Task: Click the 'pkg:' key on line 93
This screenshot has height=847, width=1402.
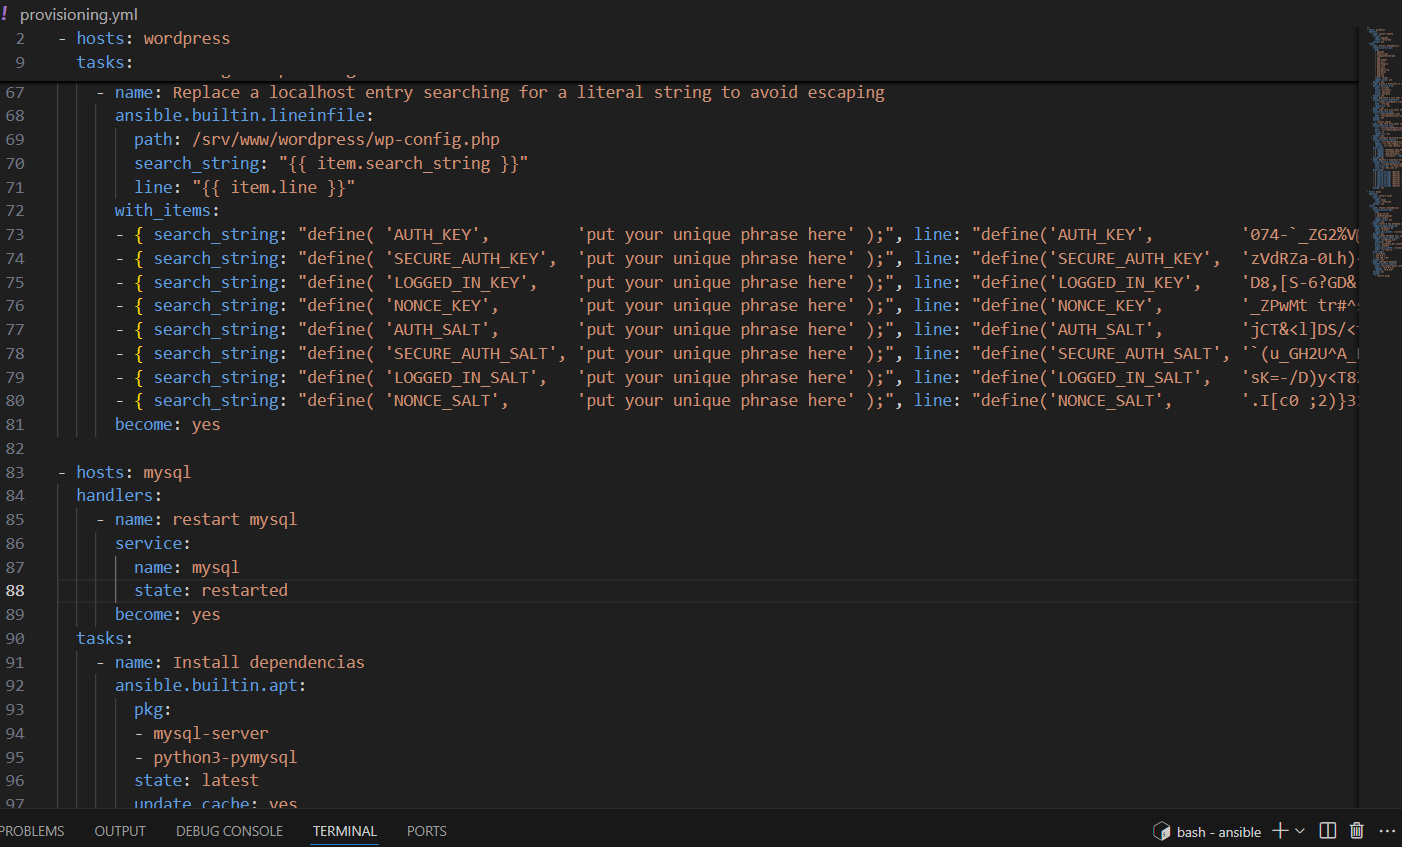Action: [x=153, y=709]
